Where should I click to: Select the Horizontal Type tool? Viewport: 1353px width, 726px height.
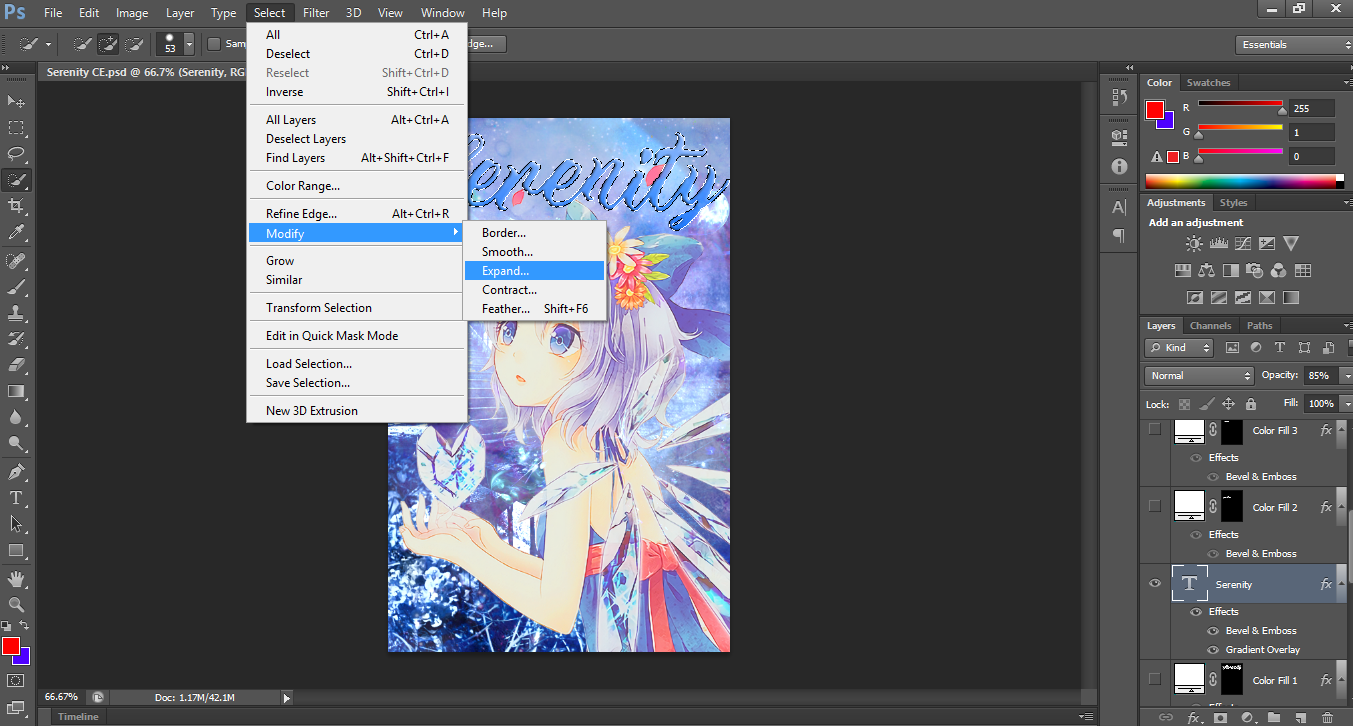click(x=17, y=498)
